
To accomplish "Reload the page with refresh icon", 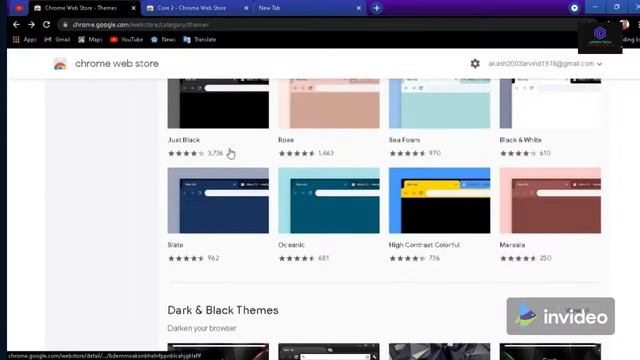I will coord(47,24).
